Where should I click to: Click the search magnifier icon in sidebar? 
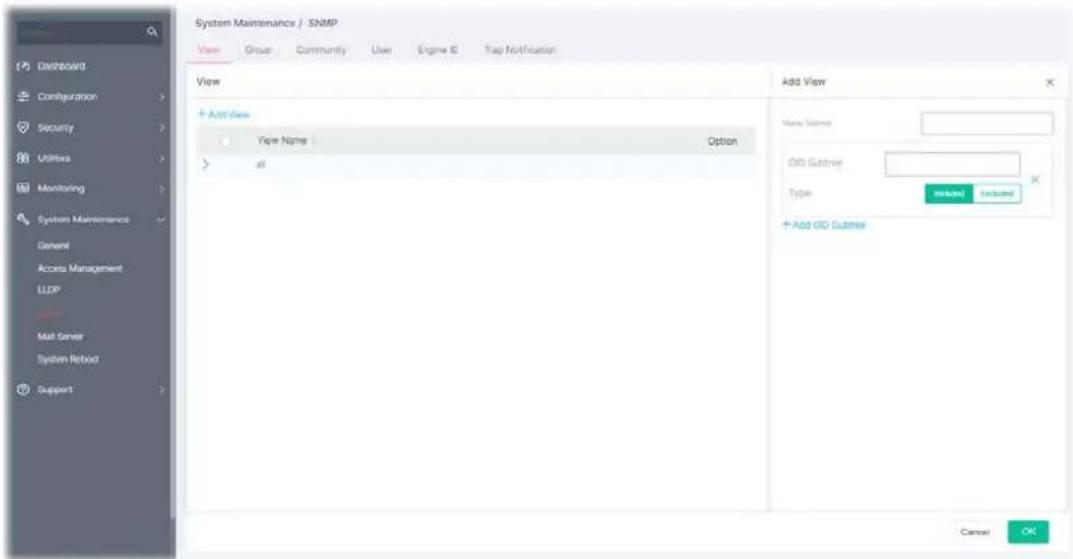[152, 31]
